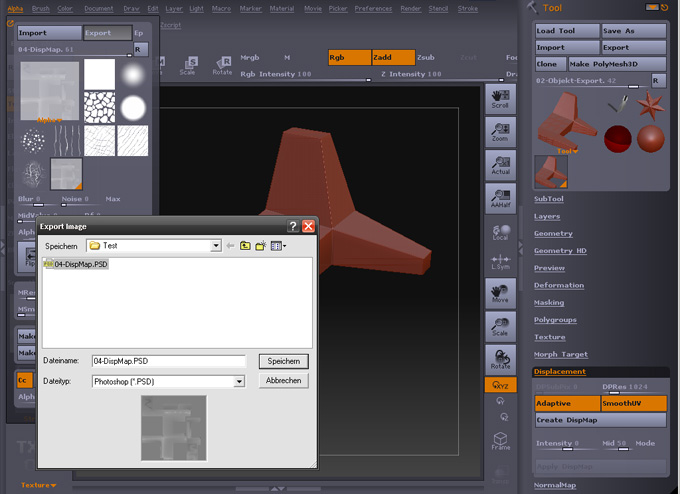Click the Create DispMap button
This screenshot has height=494, width=680.
point(600,420)
